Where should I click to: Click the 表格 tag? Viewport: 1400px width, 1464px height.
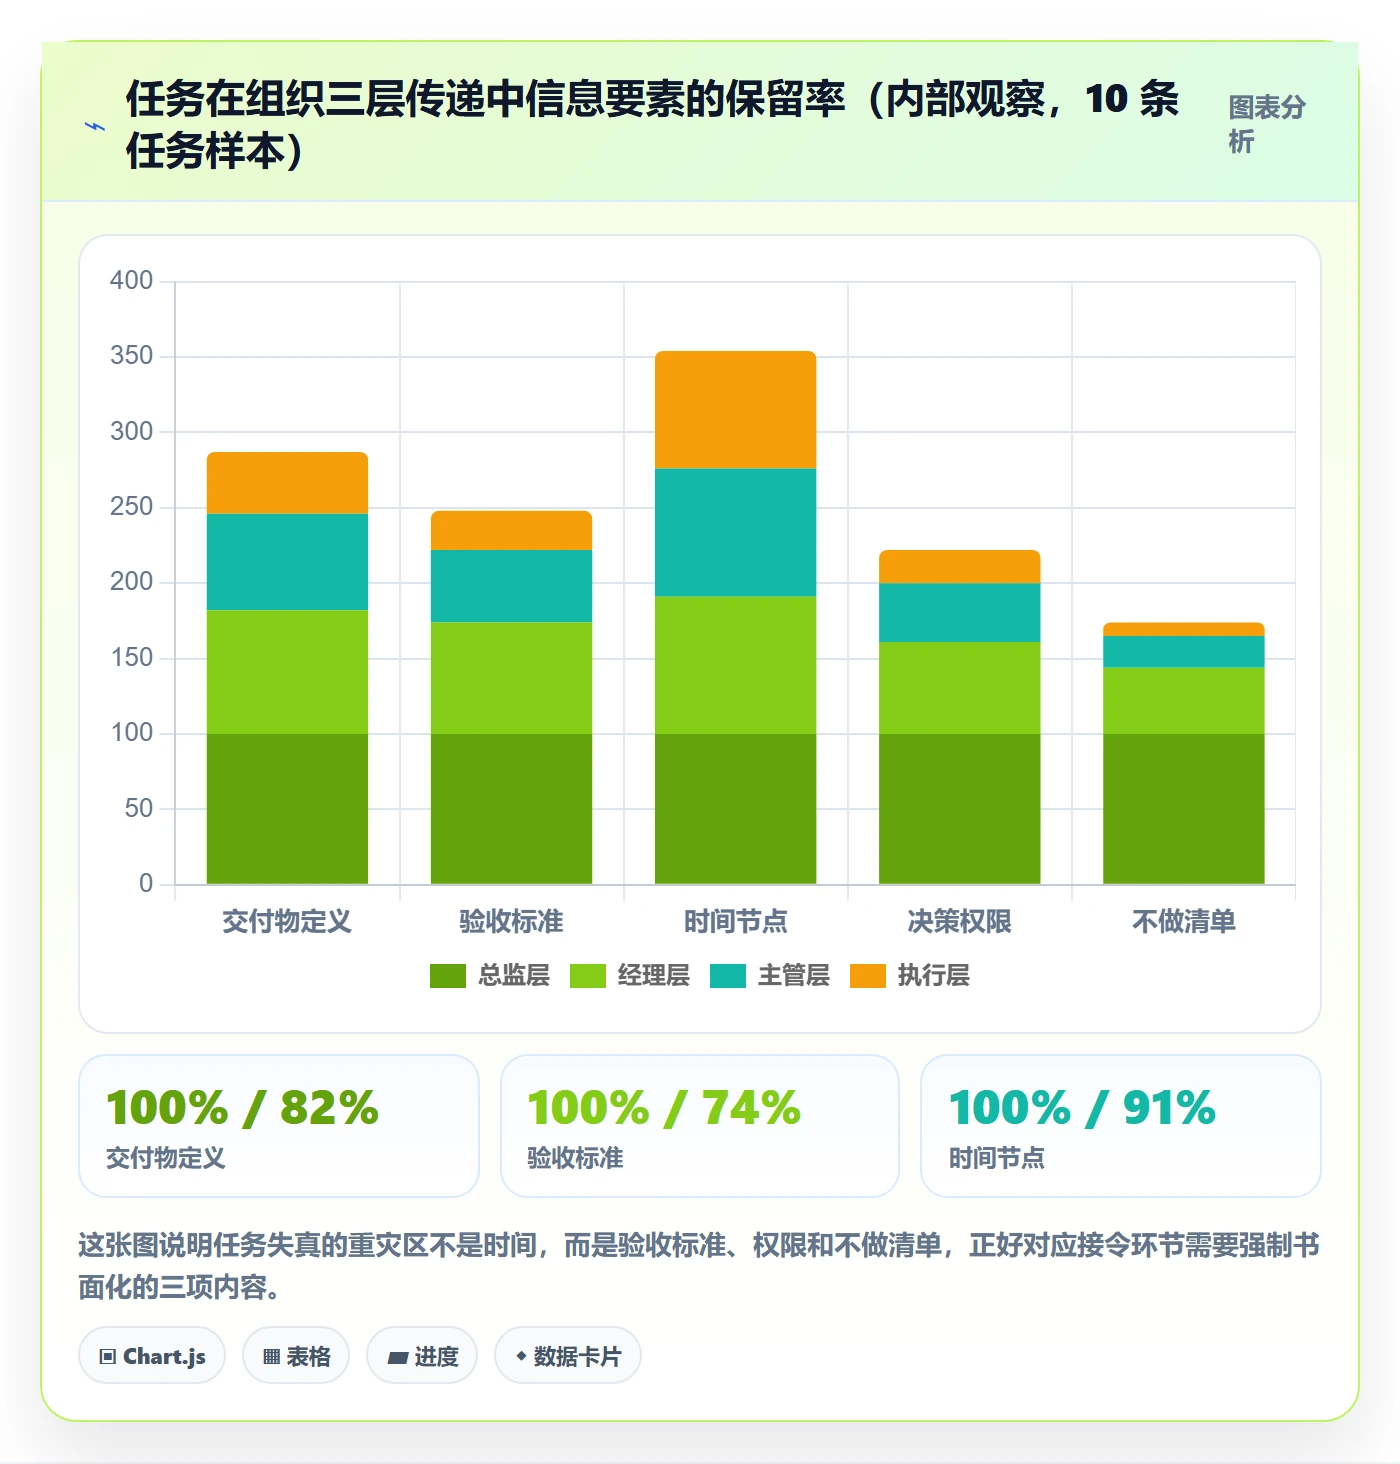(x=296, y=1356)
